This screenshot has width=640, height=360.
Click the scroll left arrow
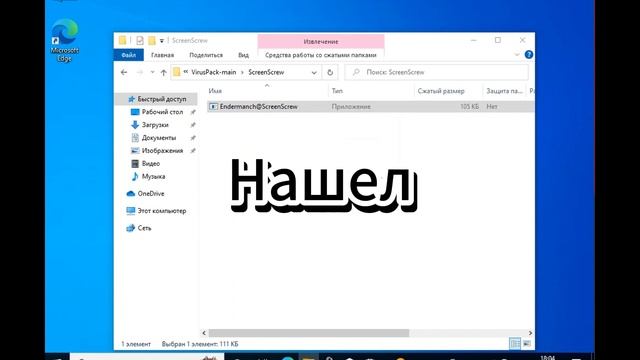click(x=204, y=333)
